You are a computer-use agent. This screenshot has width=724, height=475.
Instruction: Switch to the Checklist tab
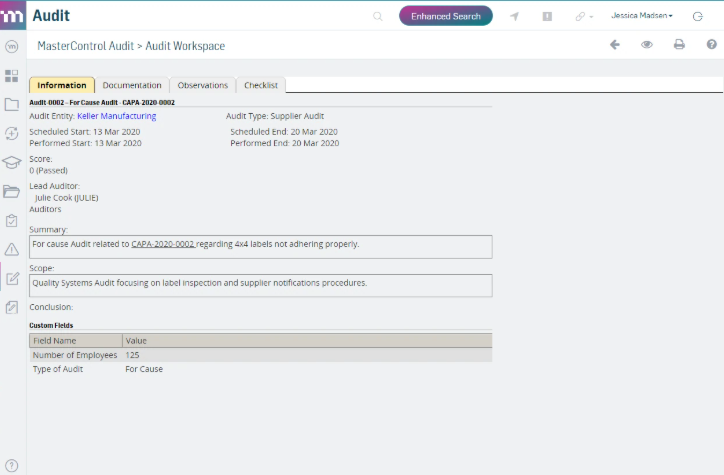click(x=261, y=85)
